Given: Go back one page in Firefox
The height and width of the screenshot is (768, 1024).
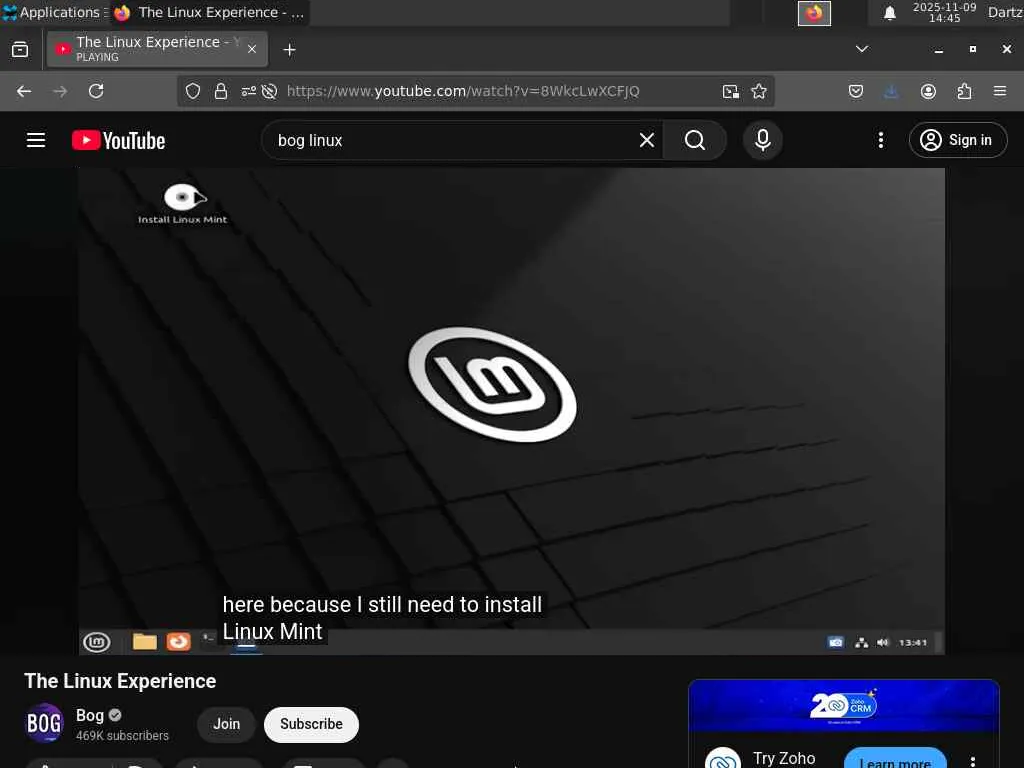Looking at the screenshot, I should [x=24, y=91].
